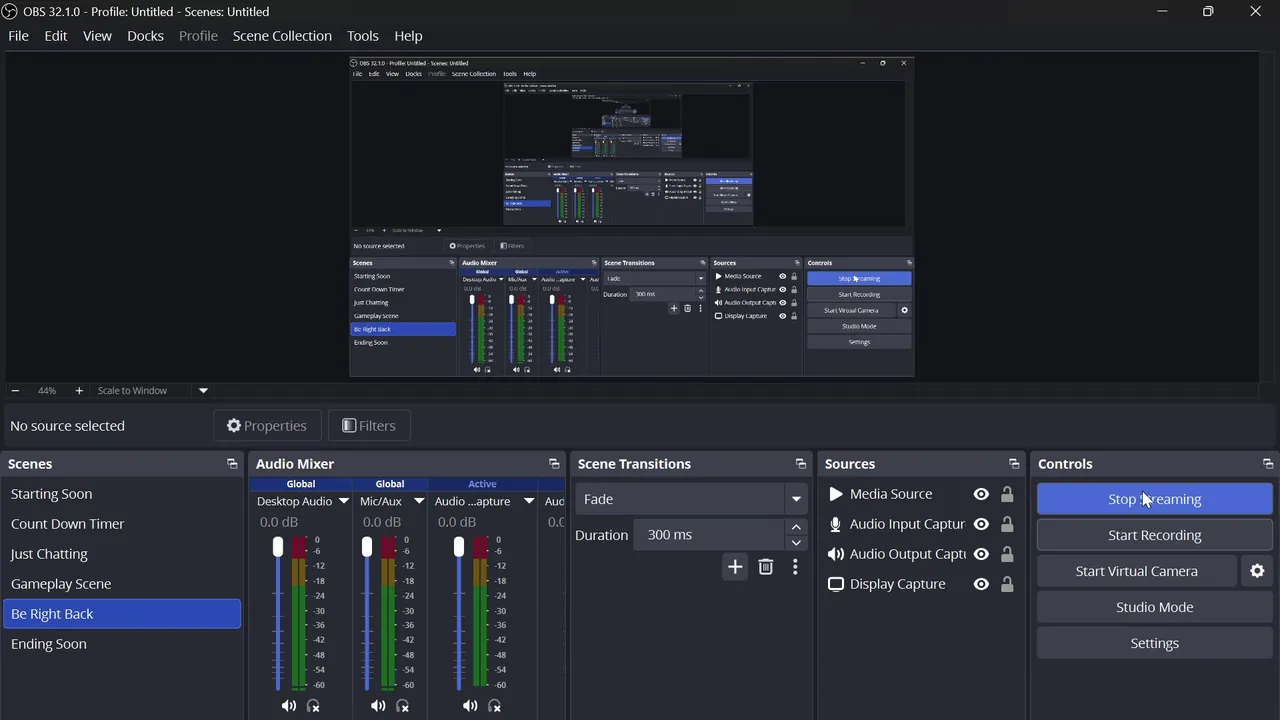The height and width of the screenshot is (720, 1280).
Task: Adjust the Mic/Aux volume slider
Action: point(367,547)
